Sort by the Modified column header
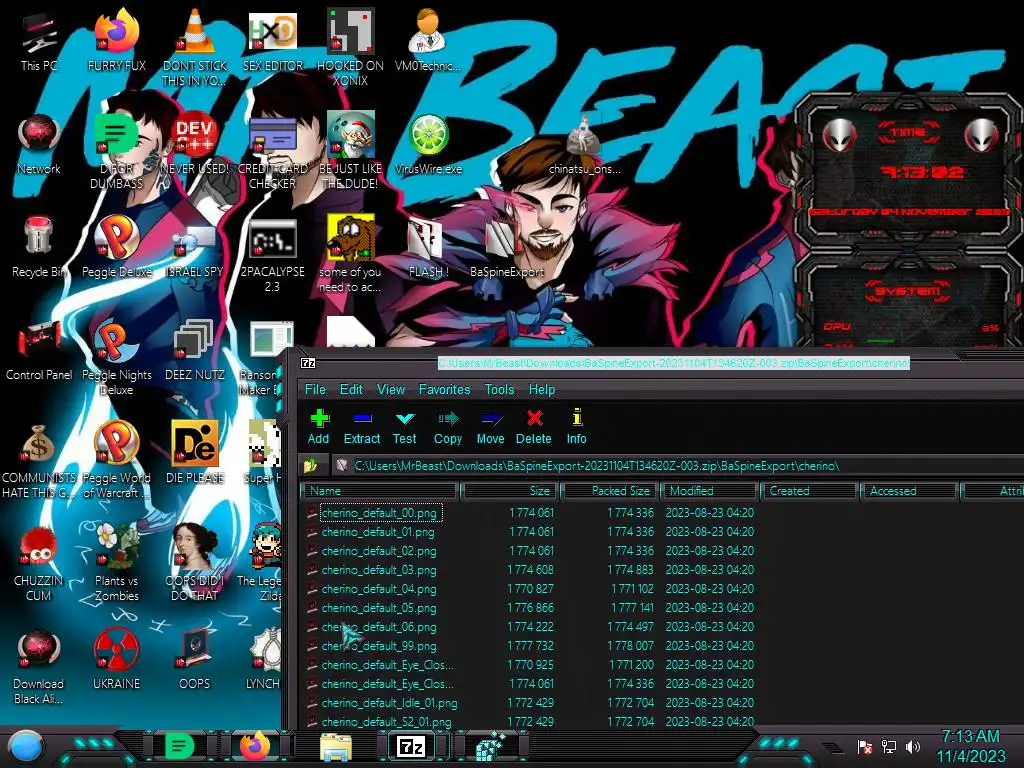Screen dimensions: 1024x768 click(x=710, y=491)
